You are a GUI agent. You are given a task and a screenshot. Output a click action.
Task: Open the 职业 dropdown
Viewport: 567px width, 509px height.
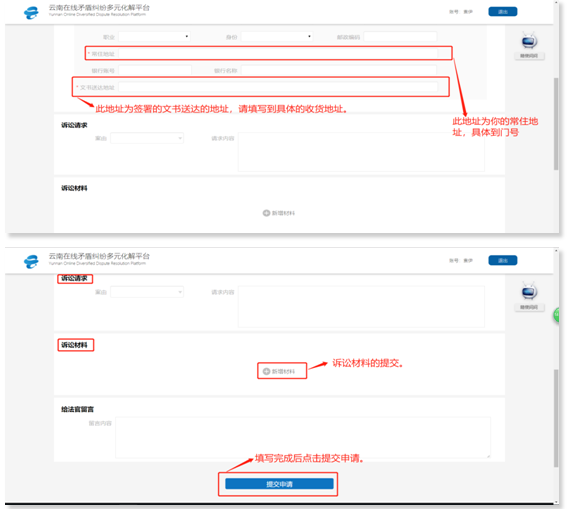coord(154,37)
